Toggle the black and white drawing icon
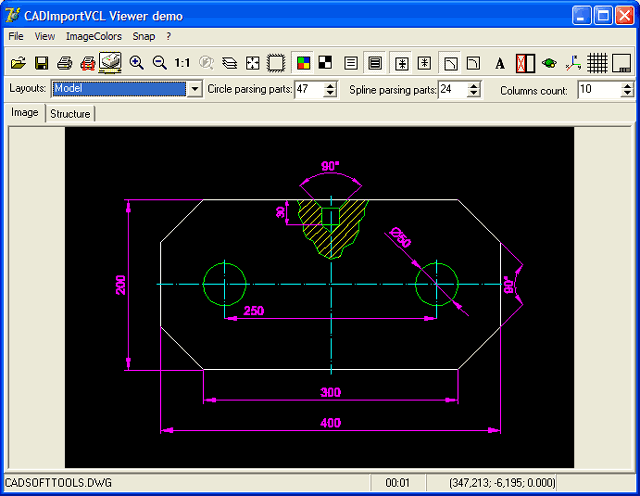Viewport: 640px width, 496px height. (326, 63)
